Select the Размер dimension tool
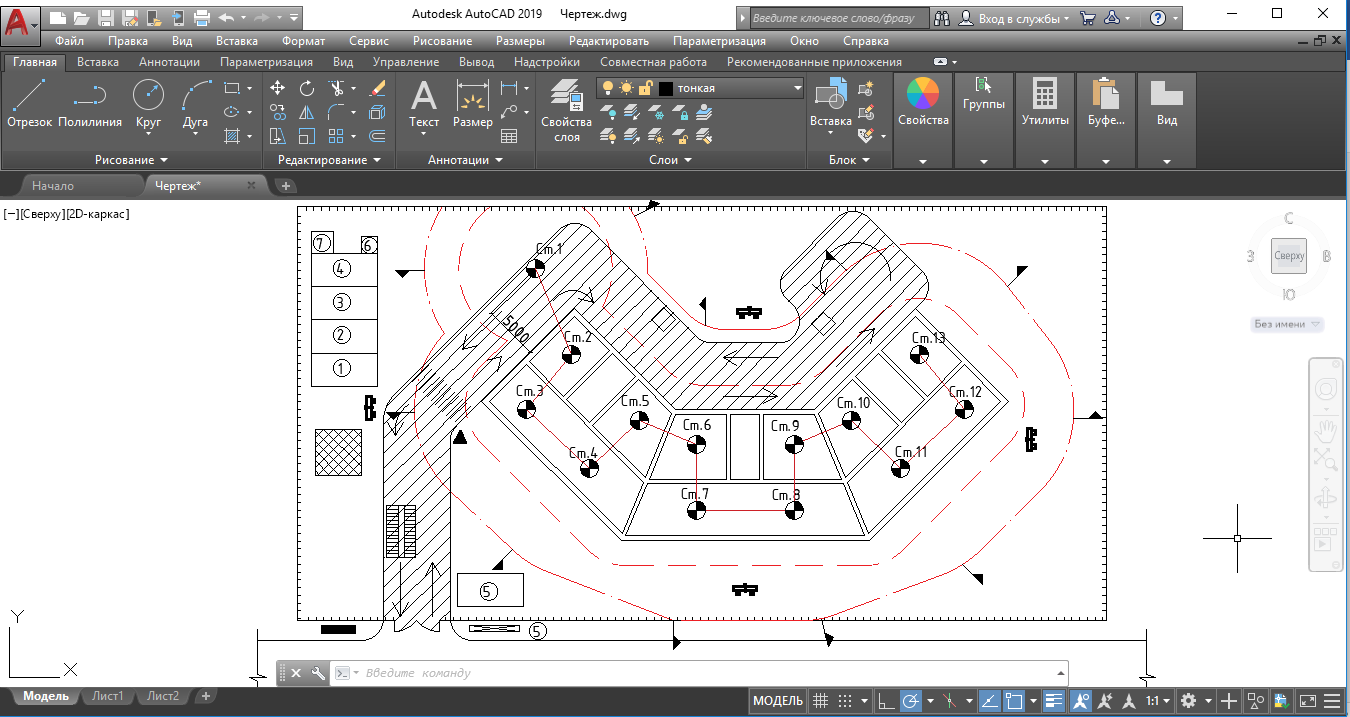Image resolution: width=1350 pixels, height=717 pixels. pos(472,103)
